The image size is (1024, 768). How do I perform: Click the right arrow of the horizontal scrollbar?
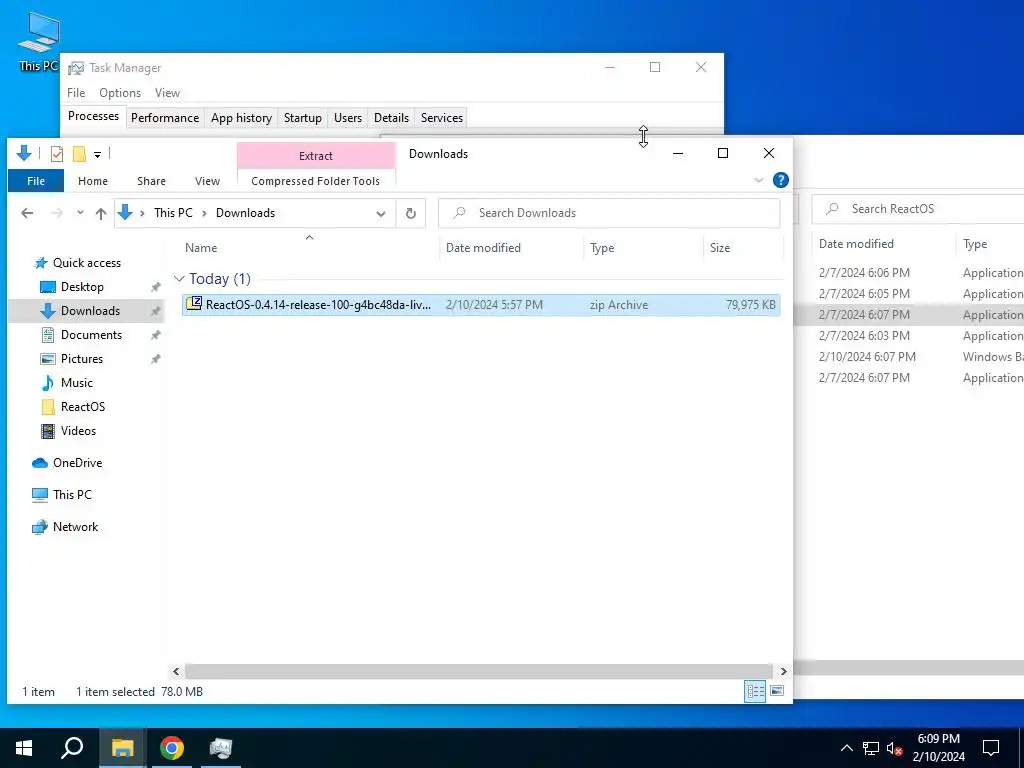pyautogui.click(x=784, y=671)
